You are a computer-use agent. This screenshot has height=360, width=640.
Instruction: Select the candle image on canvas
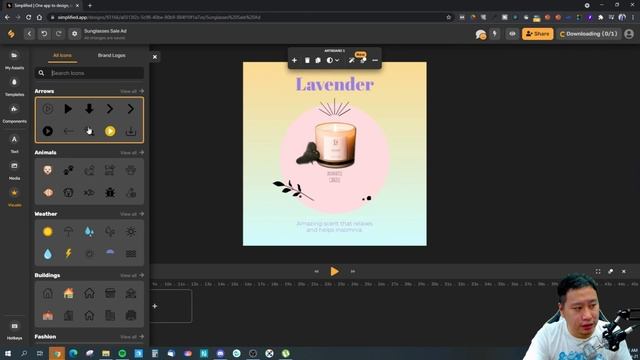click(x=336, y=145)
